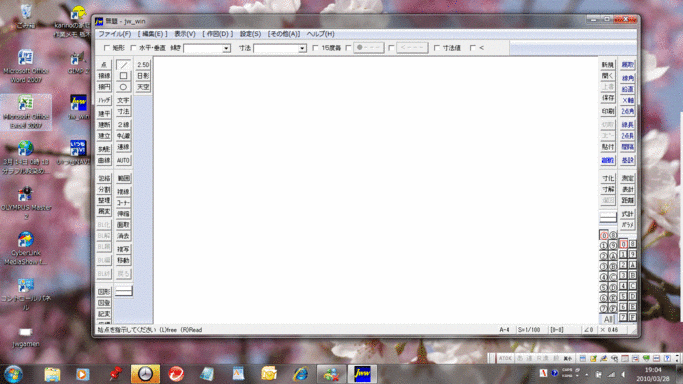Open the ファイル(F) menu
This screenshot has width=683, height=384.
(115, 34)
